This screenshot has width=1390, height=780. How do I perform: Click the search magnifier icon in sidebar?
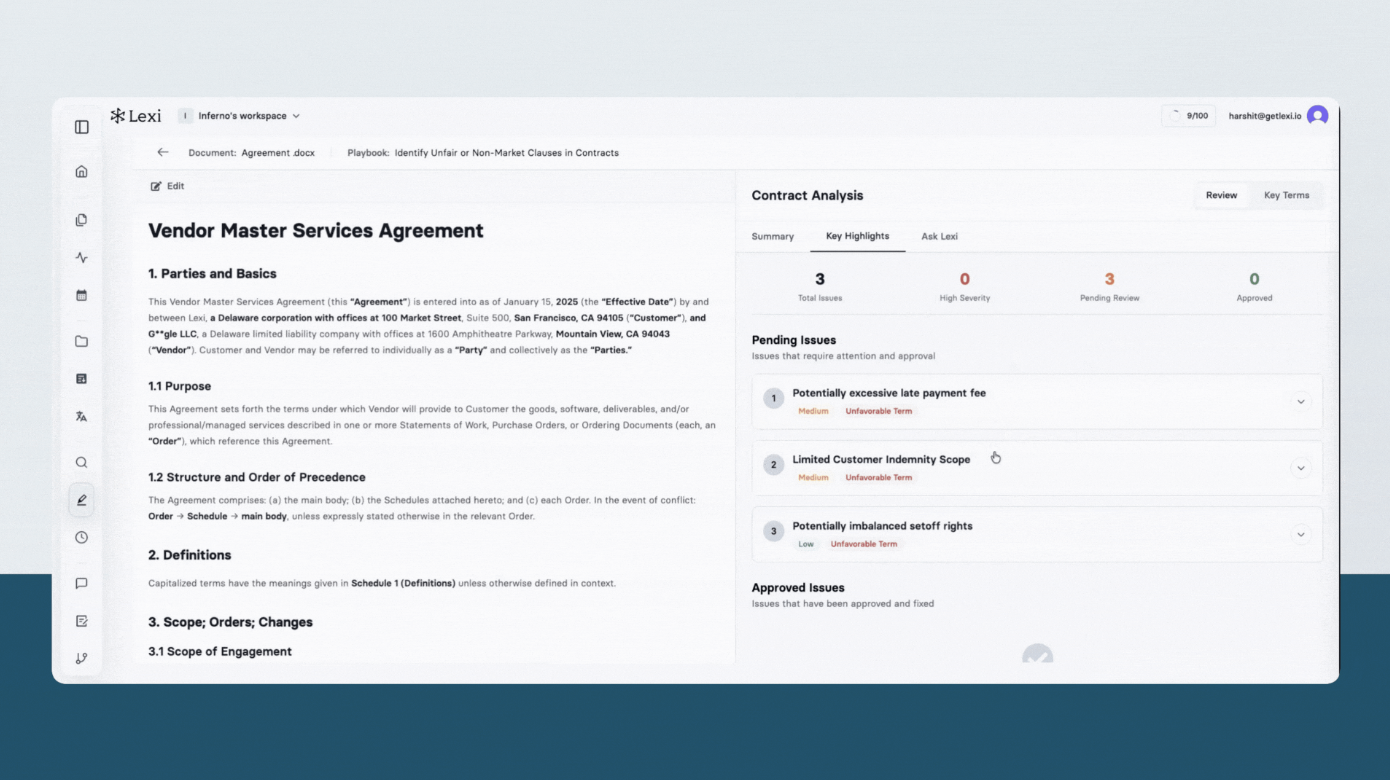(x=82, y=463)
